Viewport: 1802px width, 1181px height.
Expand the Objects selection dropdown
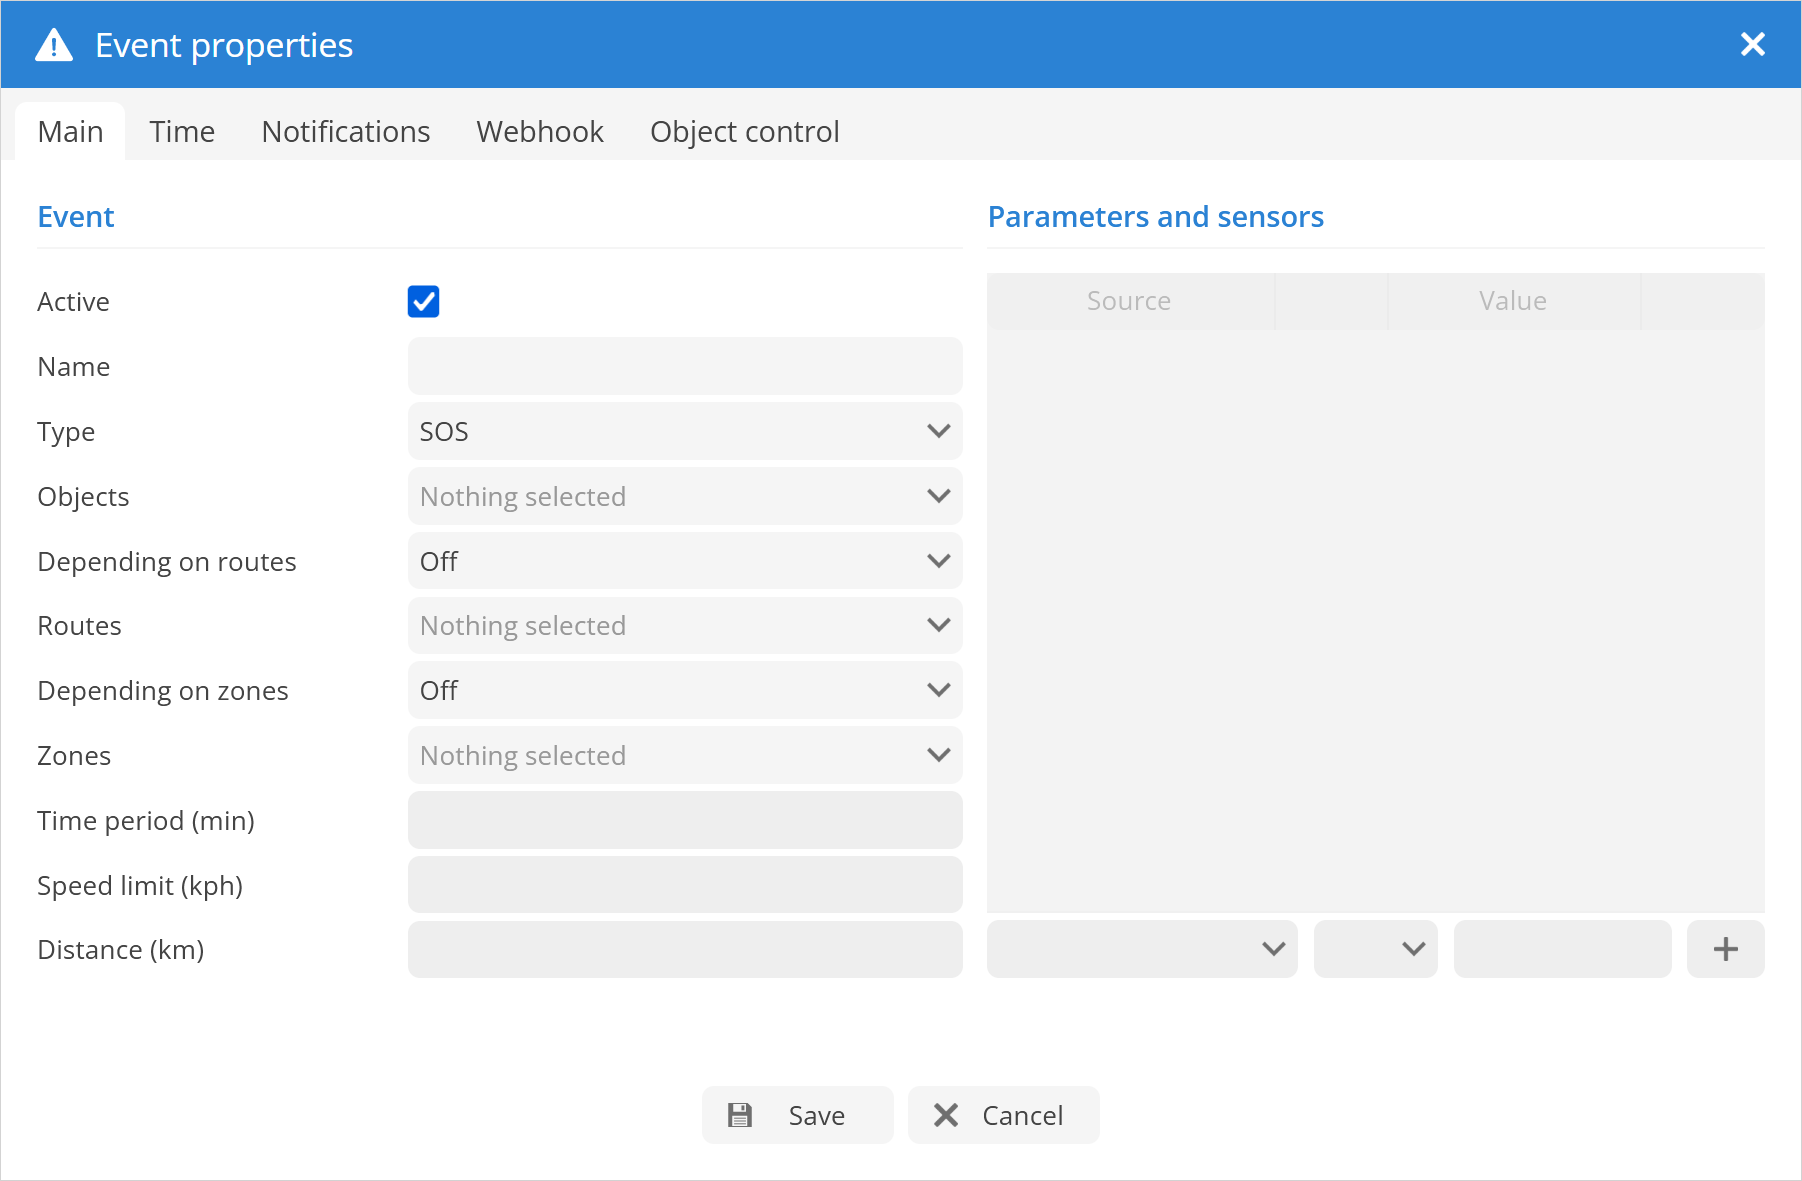pyautogui.click(x=684, y=497)
